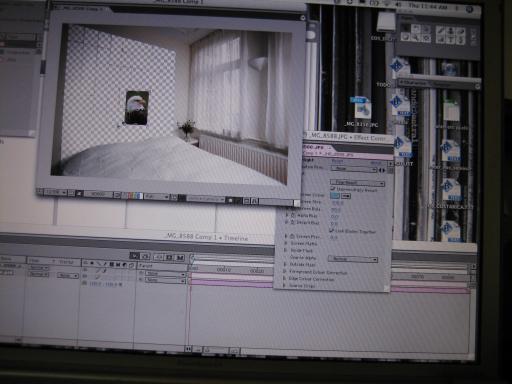The height and width of the screenshot is (384, 512).
Task: Click Reset link for Keylight effect
Action: (337, 161)
